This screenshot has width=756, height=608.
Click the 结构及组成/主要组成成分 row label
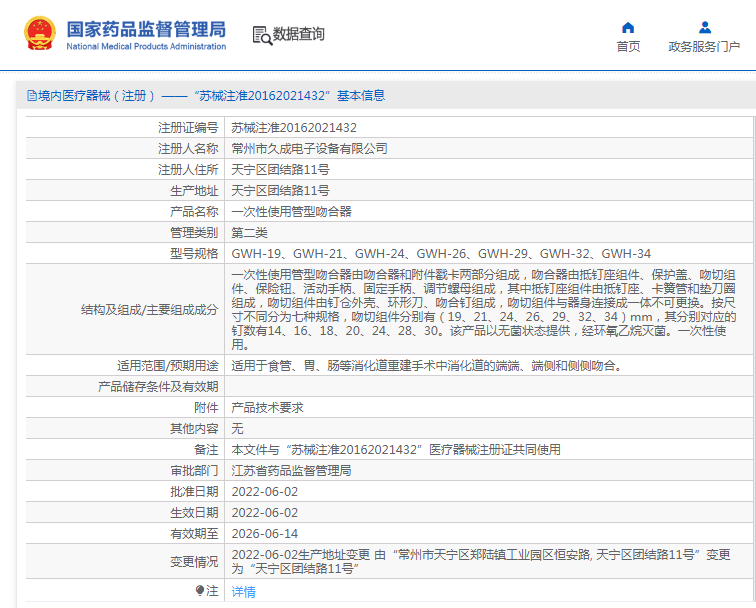coord(149,310)
